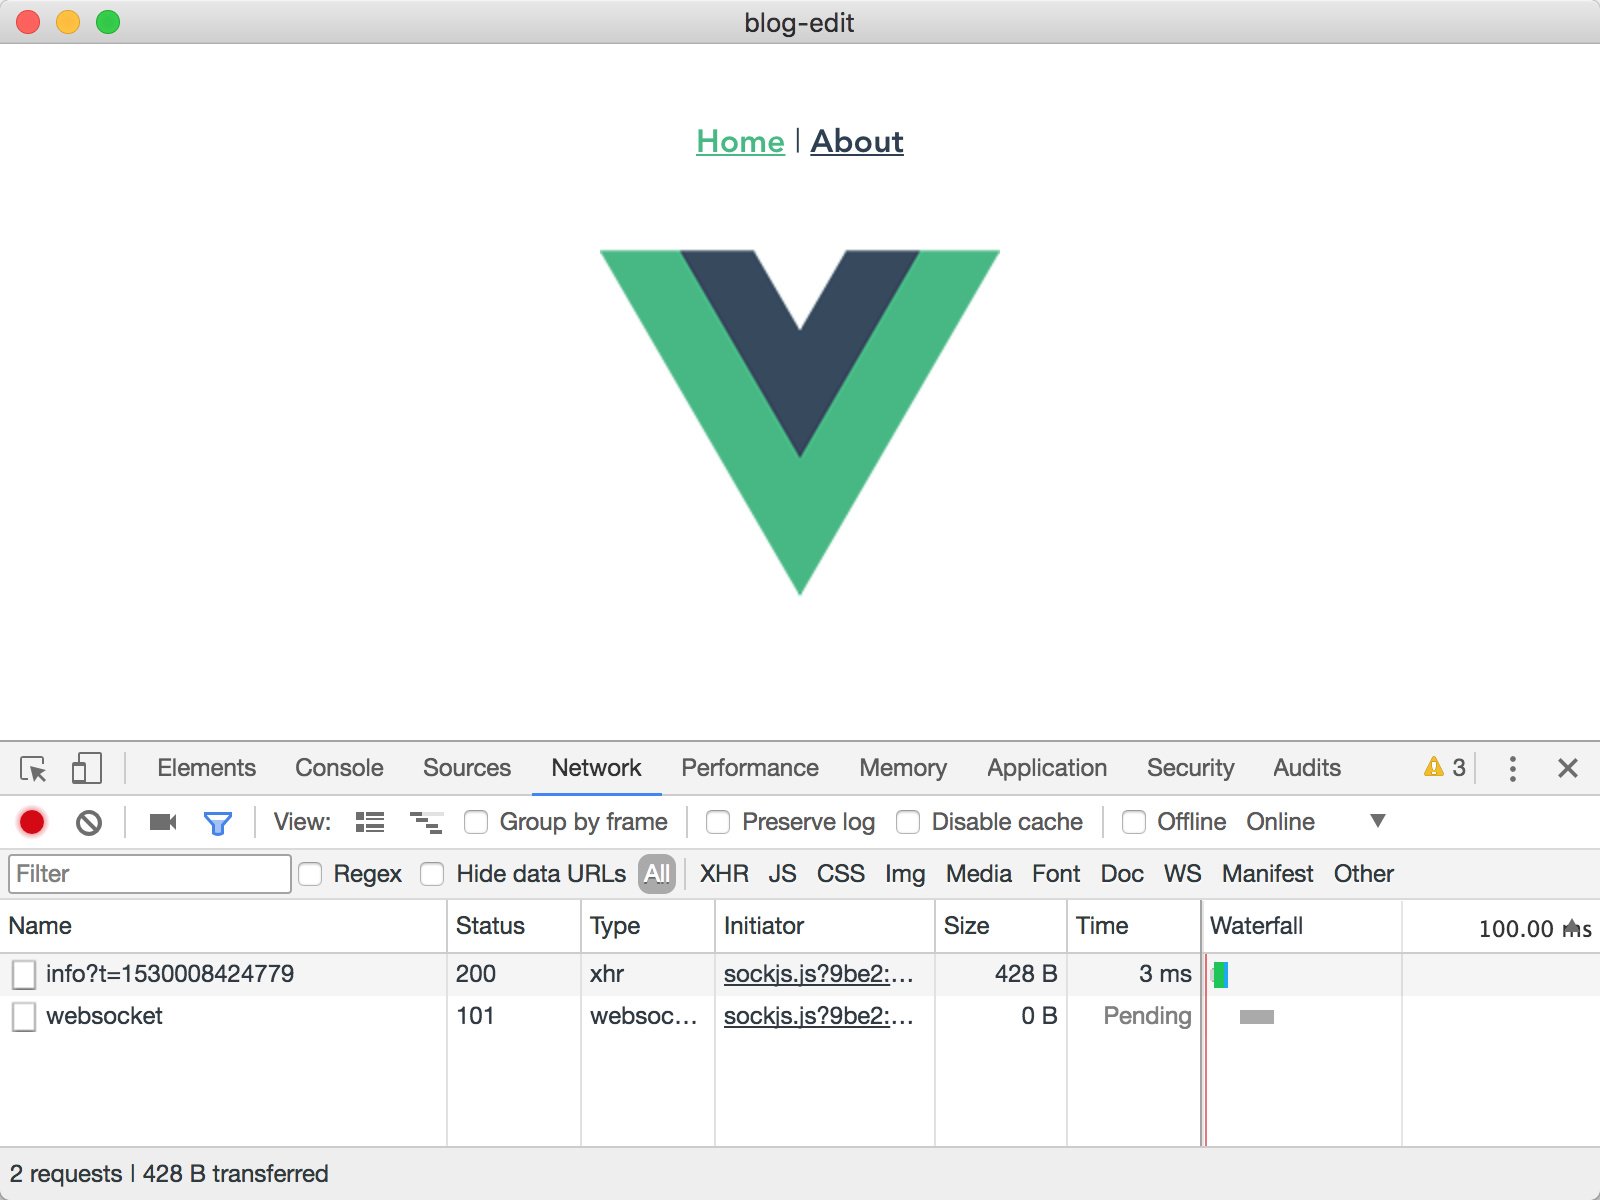The image size is (1600, 1200).
Task: Open the About page link
Action: point(857,142)
